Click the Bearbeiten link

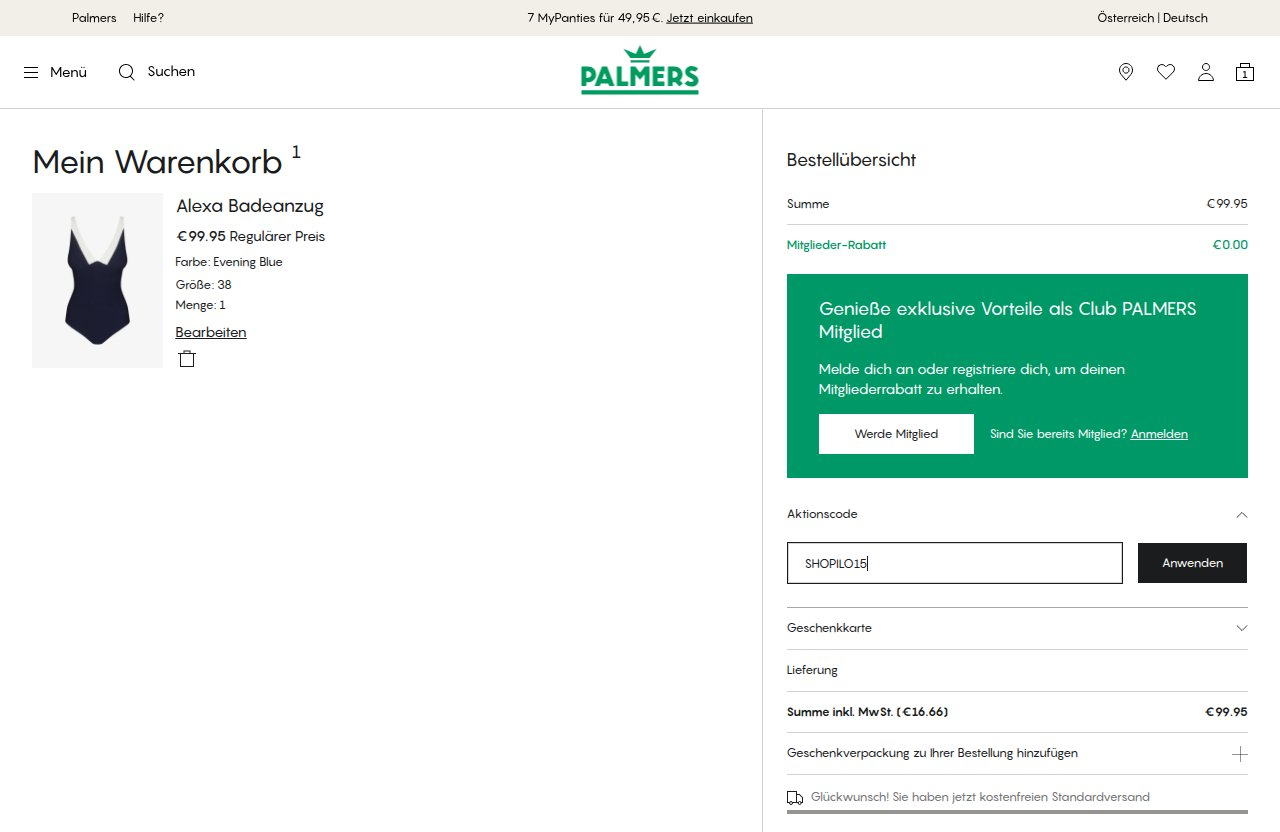(x=211, y=332)
